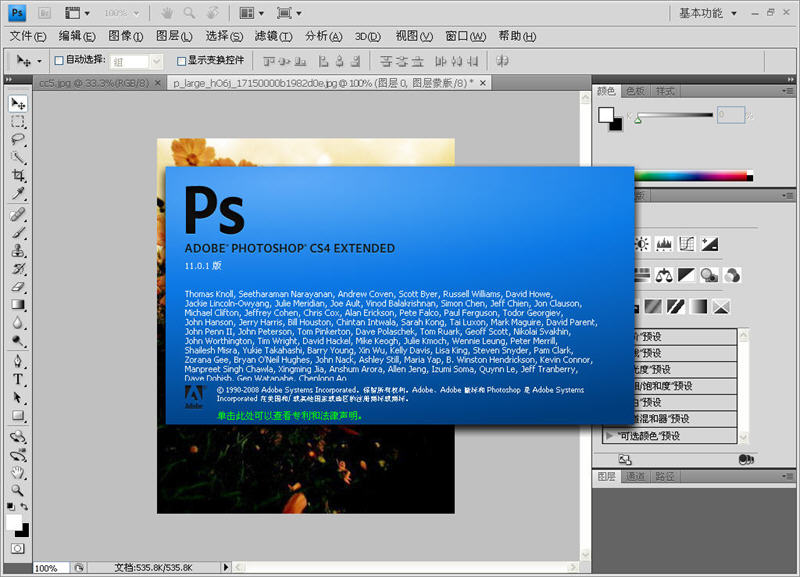Open the View Extras dropdown
This screenshot has height=577, width=800.
pos(77,13)
